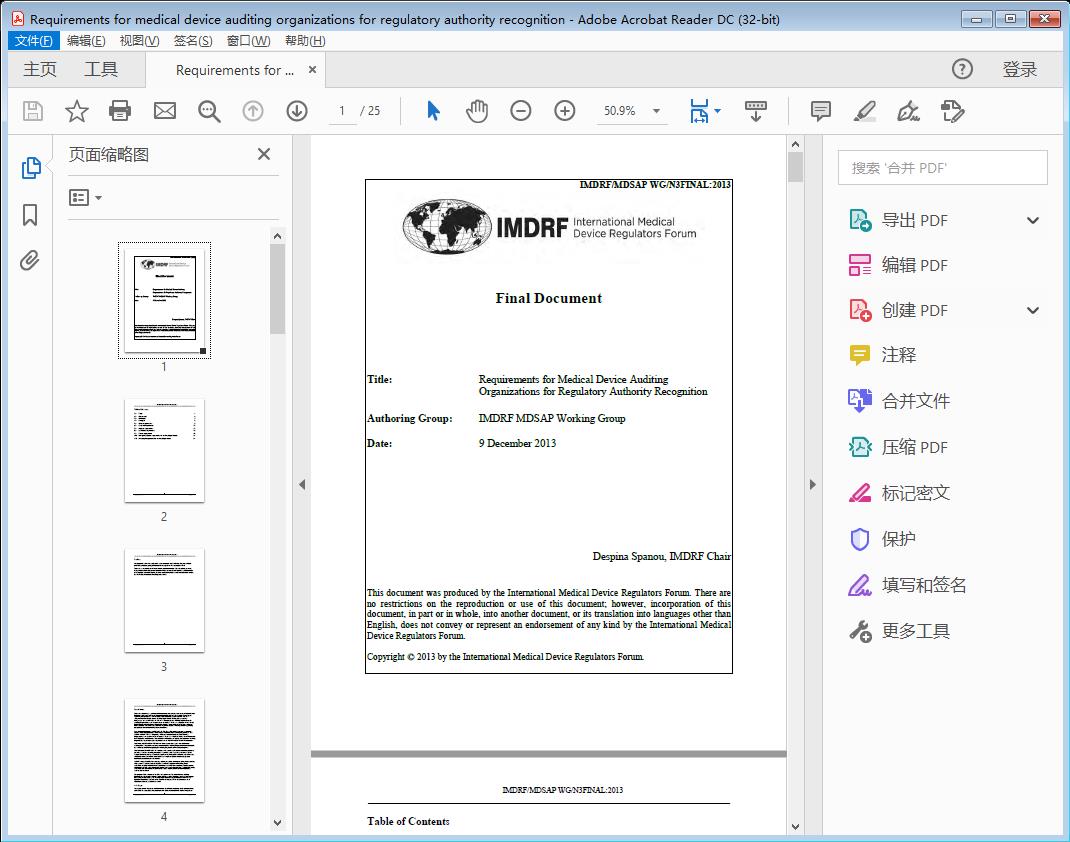Select the Hand tool

pyautogui.click(x=477, y=111)
